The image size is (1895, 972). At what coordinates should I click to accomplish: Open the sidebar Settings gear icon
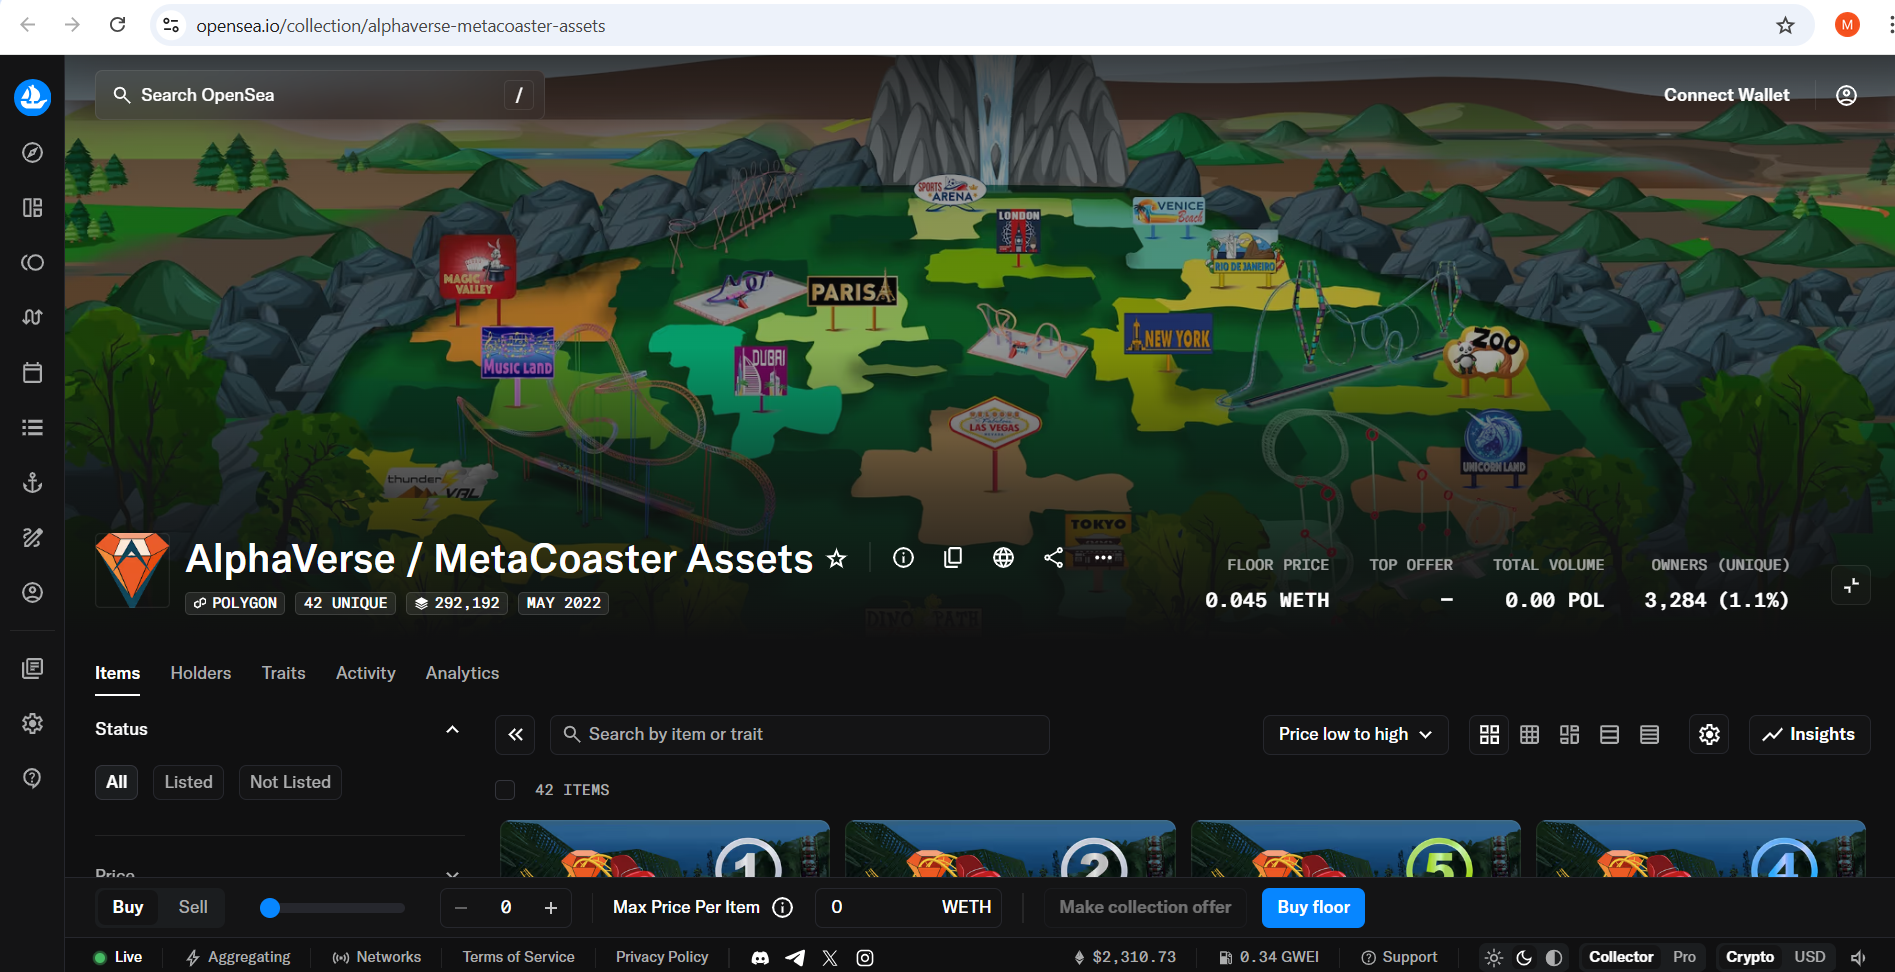(x=32, y=723)
